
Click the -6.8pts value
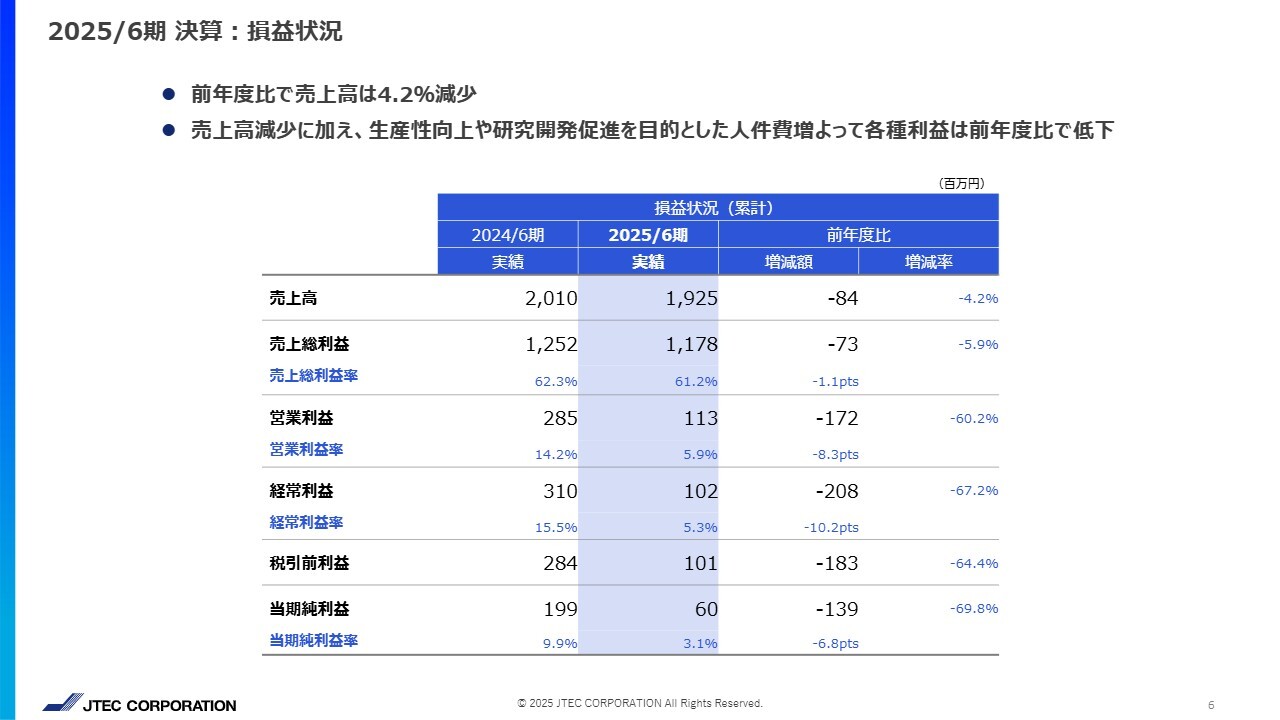pyautogui.click(x=835, y=644)
